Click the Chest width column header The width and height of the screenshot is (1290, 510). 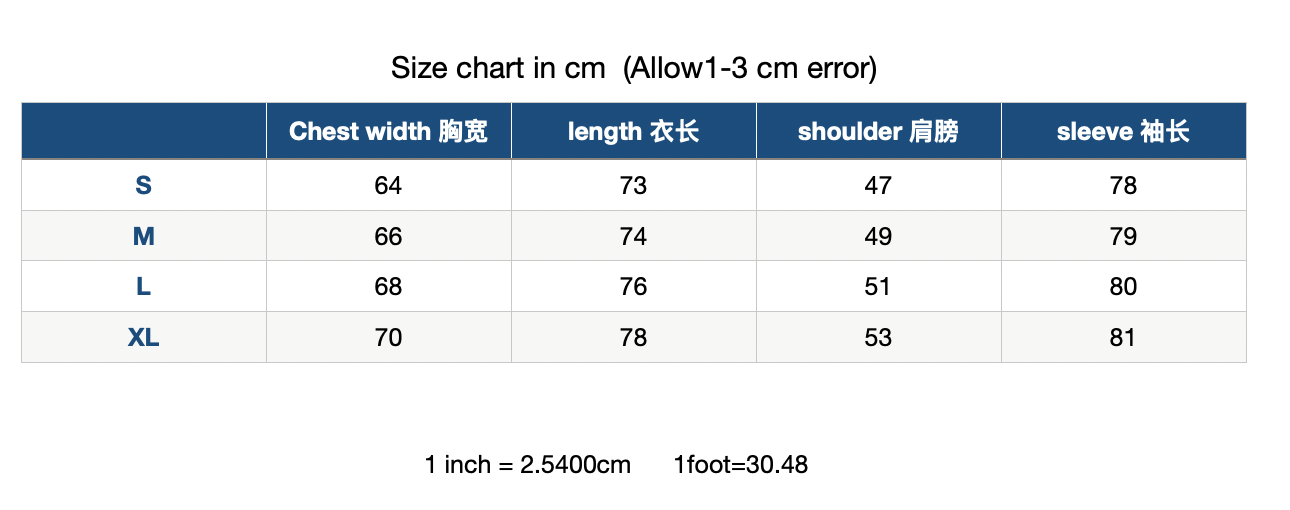[388, 131]
